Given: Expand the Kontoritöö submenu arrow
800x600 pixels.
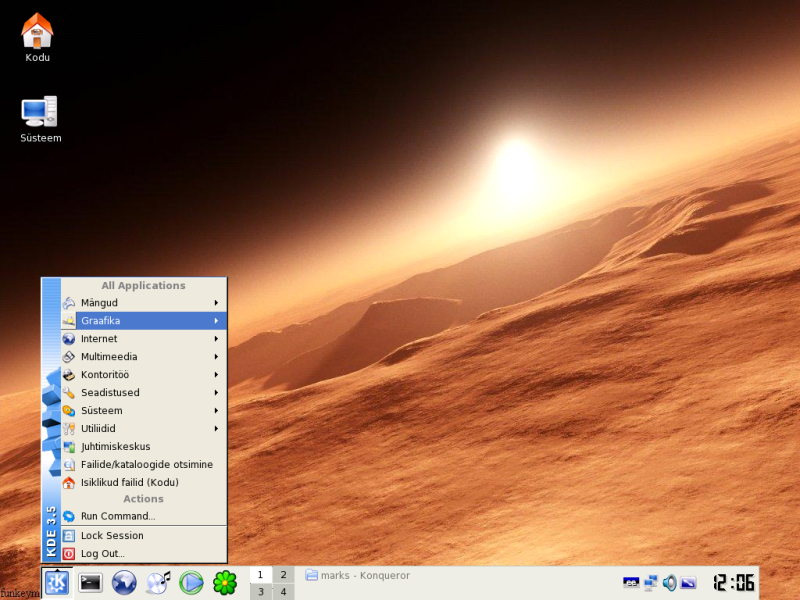Looking at the screenshot, I should pyautogui.click(x=216, y=374).
